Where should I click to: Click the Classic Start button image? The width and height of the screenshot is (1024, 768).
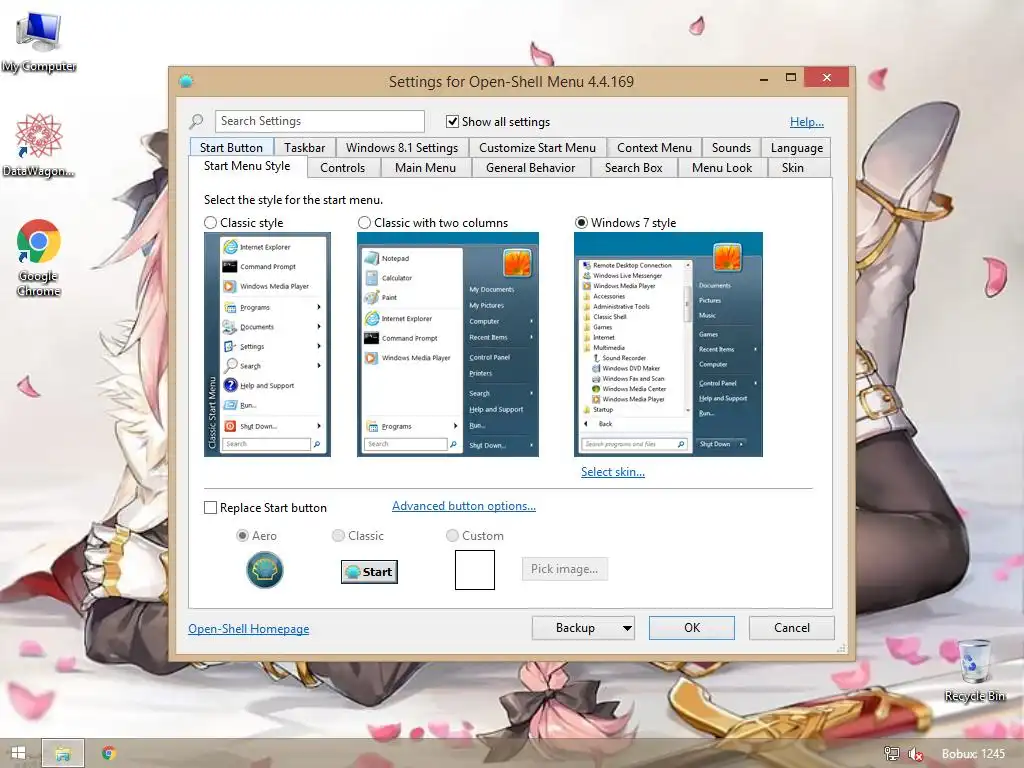tap(369, 571)
